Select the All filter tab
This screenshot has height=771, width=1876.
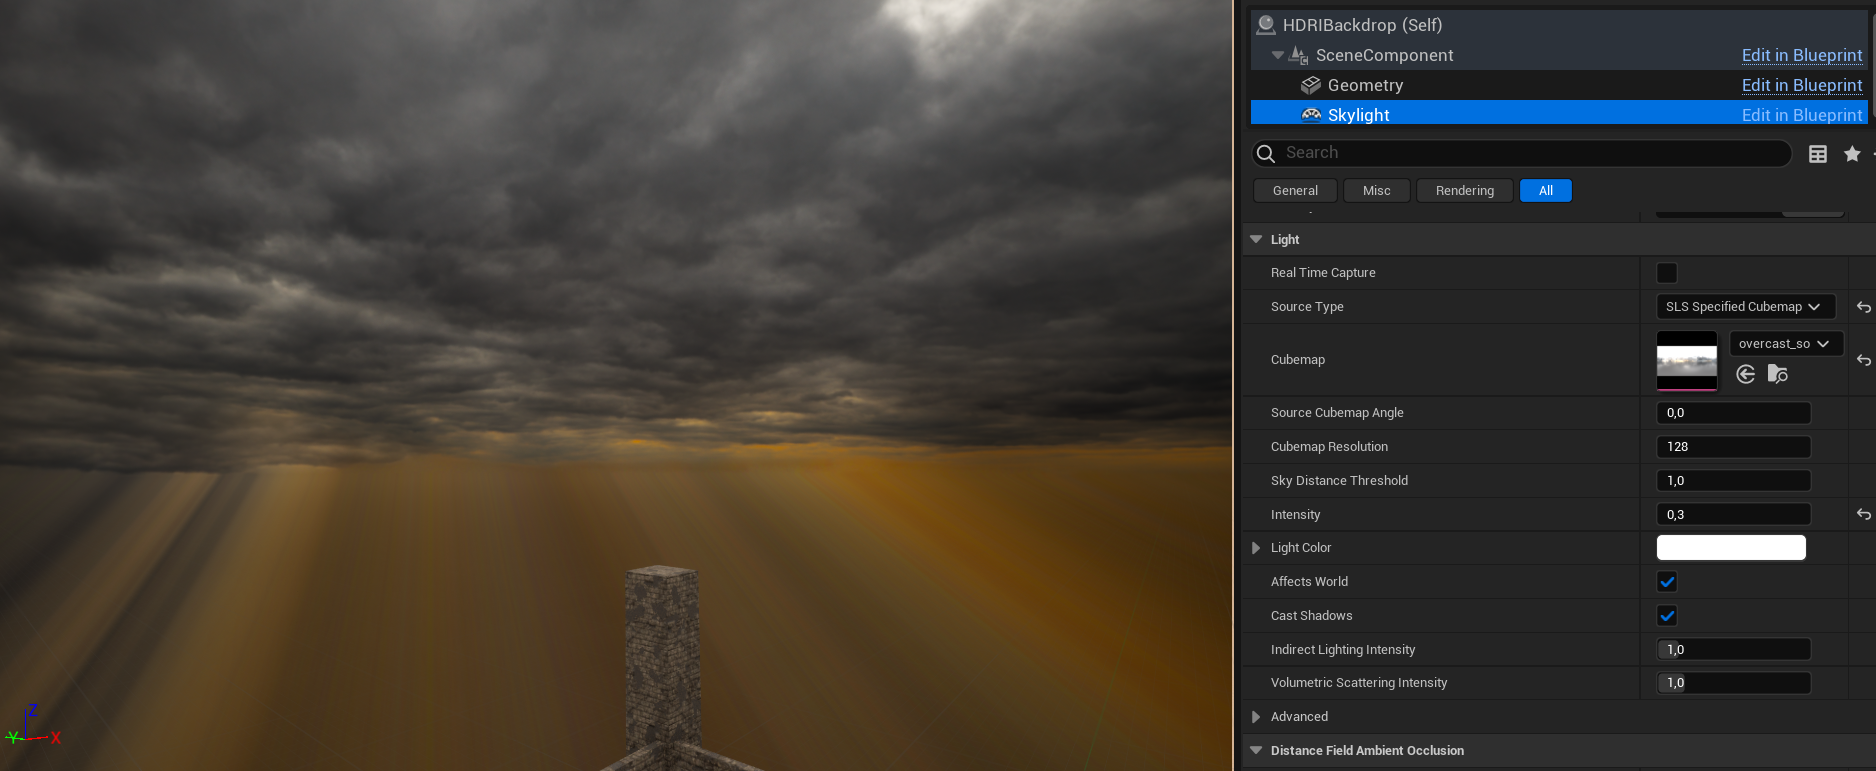click(x=1546, y=191)
